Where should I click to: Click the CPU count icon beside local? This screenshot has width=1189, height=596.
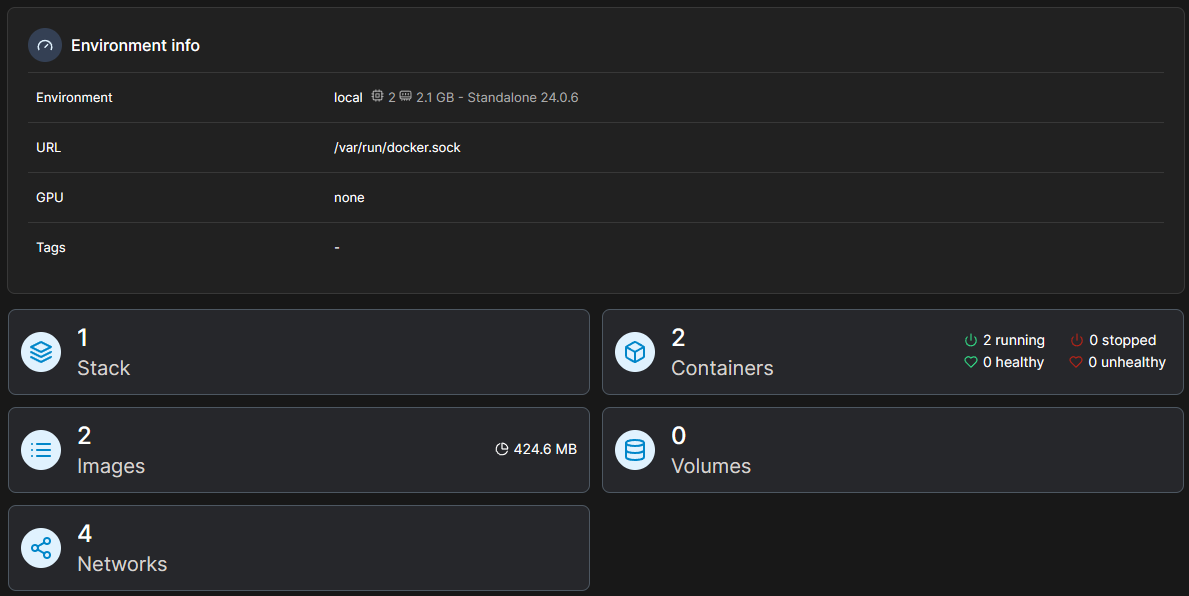click(377, 97)
